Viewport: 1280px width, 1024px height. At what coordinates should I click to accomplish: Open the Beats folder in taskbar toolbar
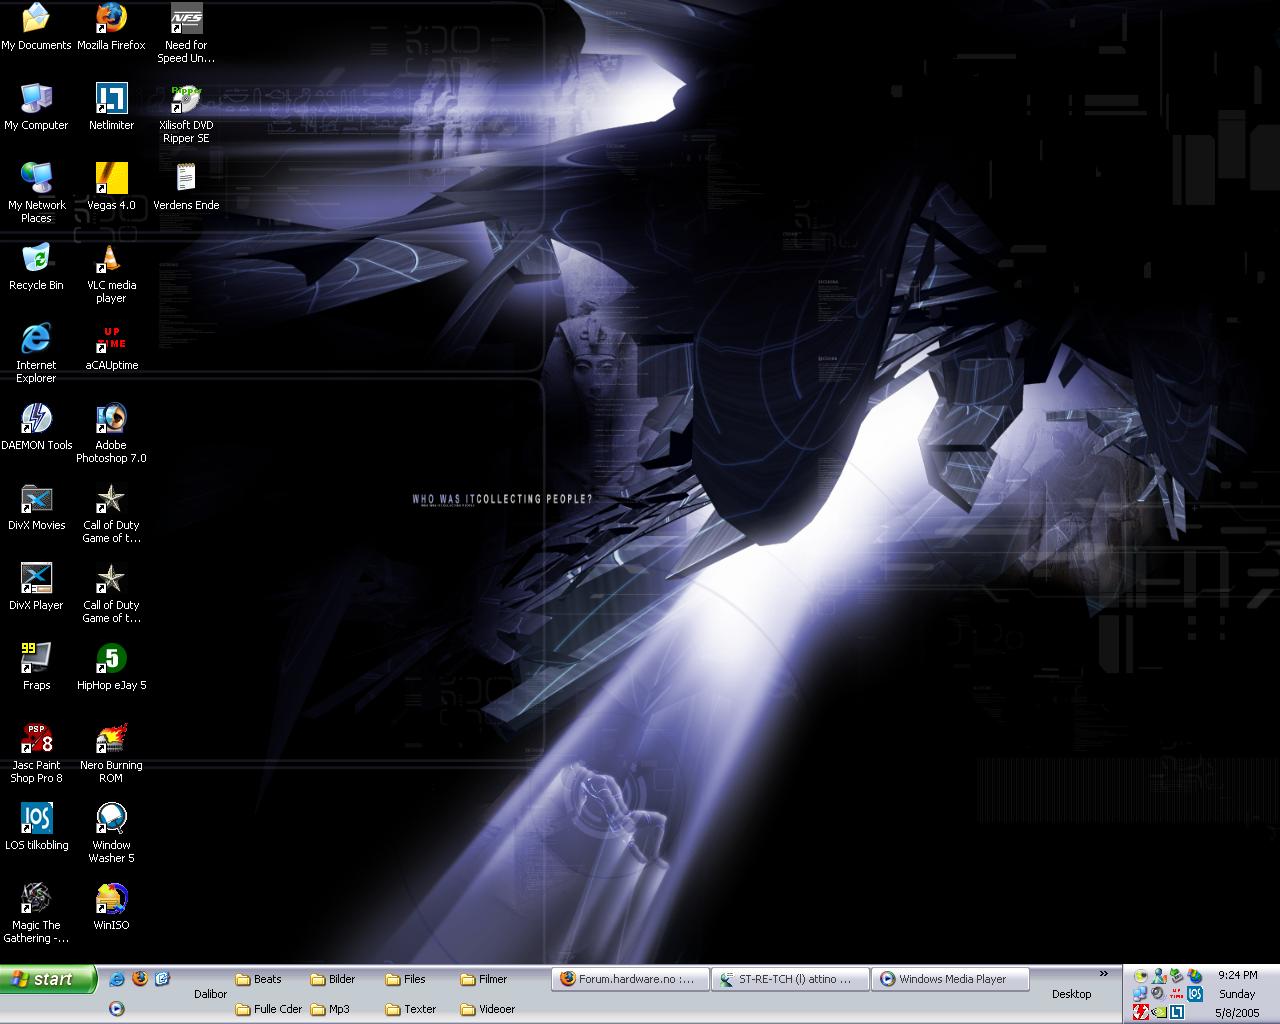click(259, 979)
